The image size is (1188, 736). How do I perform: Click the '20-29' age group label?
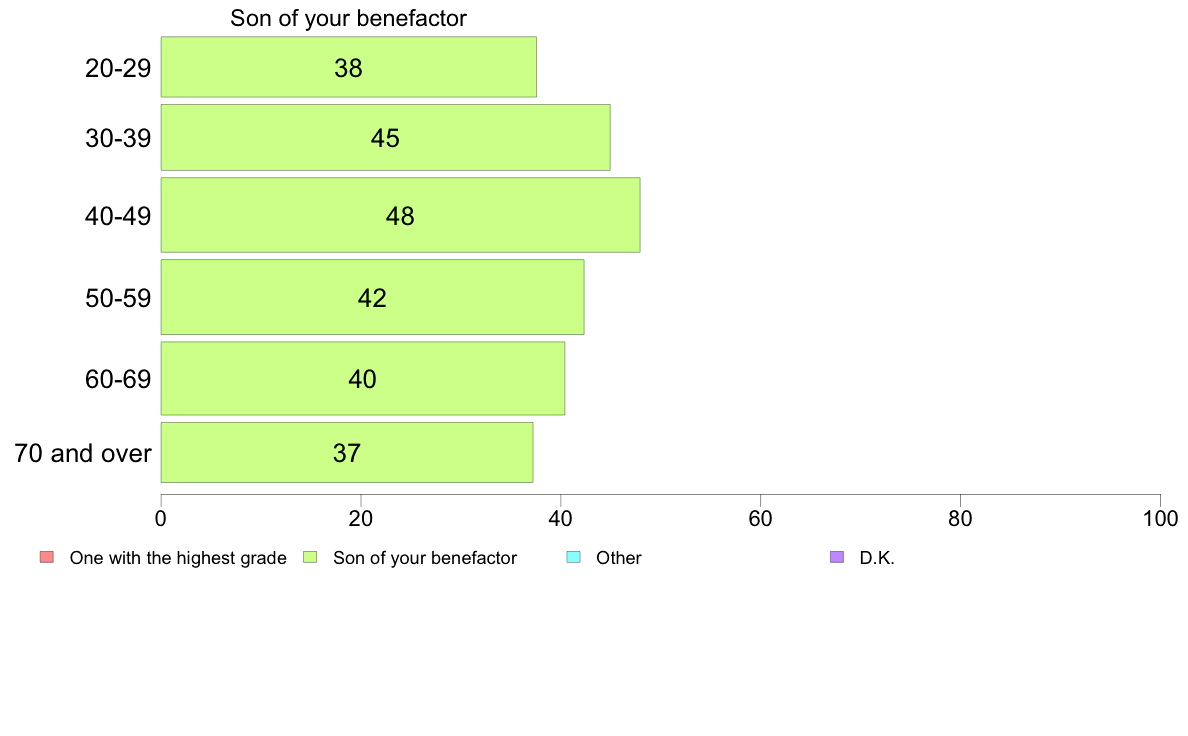tap(118, 68)
